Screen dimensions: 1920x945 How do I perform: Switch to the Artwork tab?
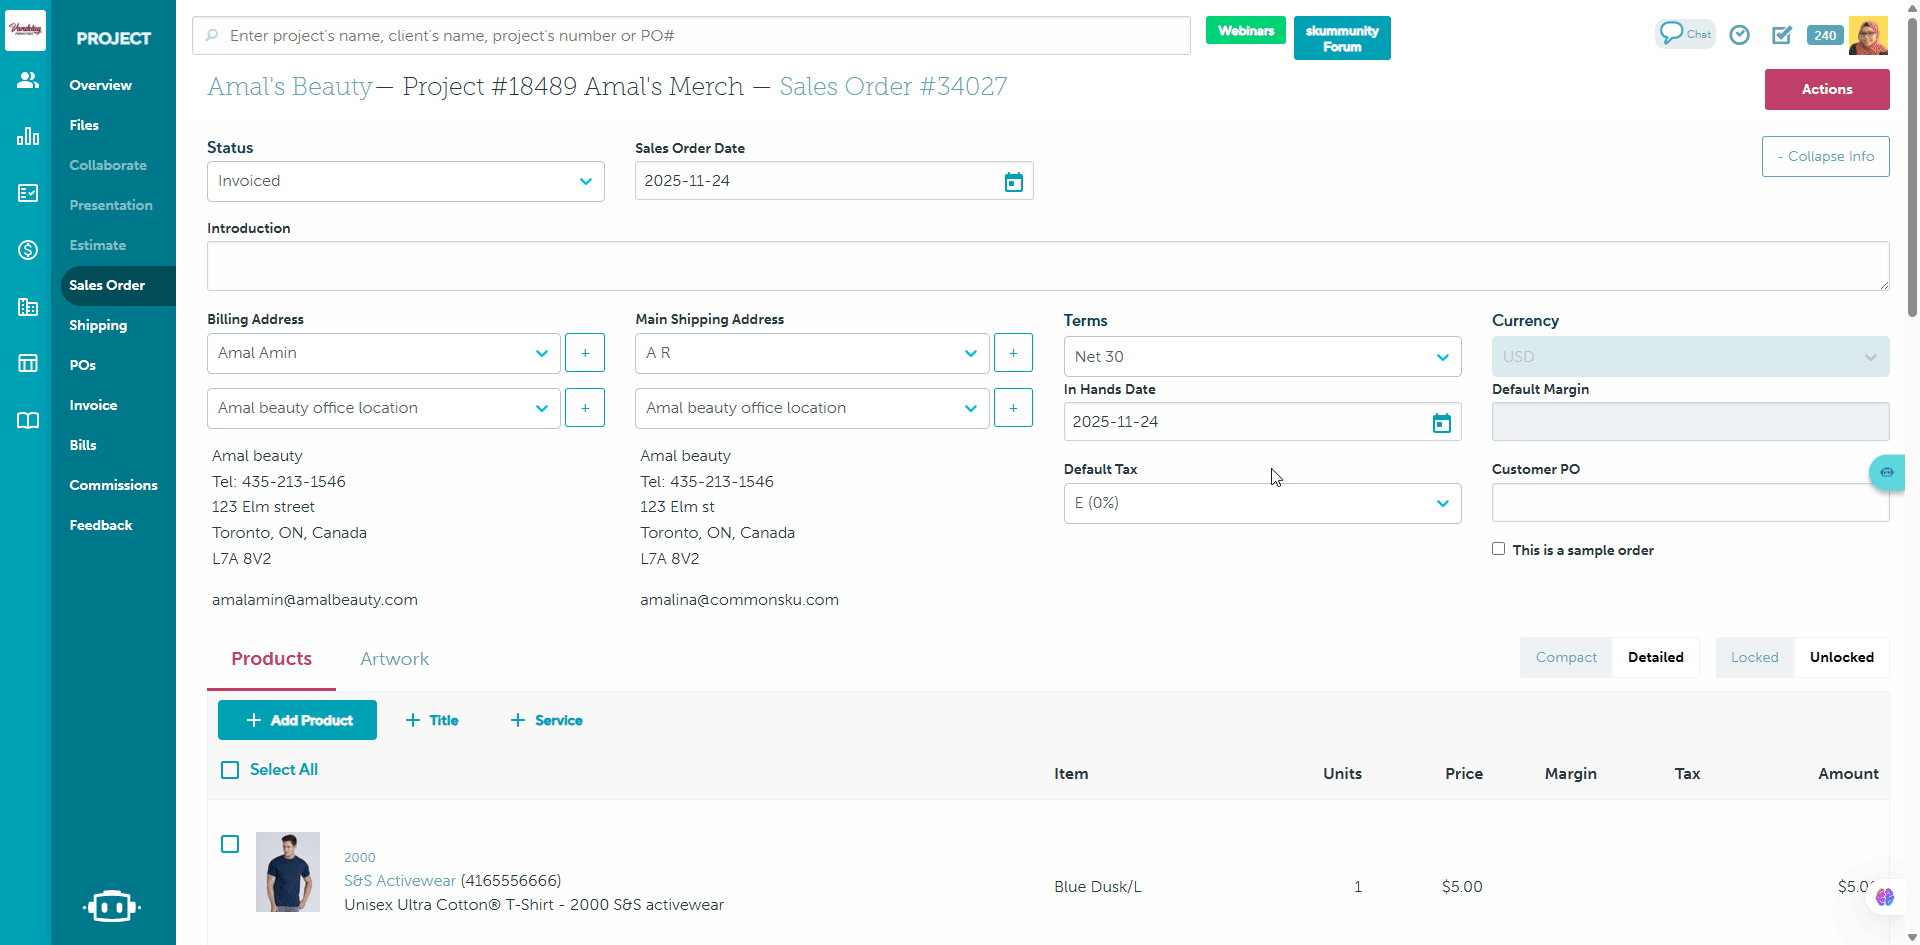click(394, 659)
